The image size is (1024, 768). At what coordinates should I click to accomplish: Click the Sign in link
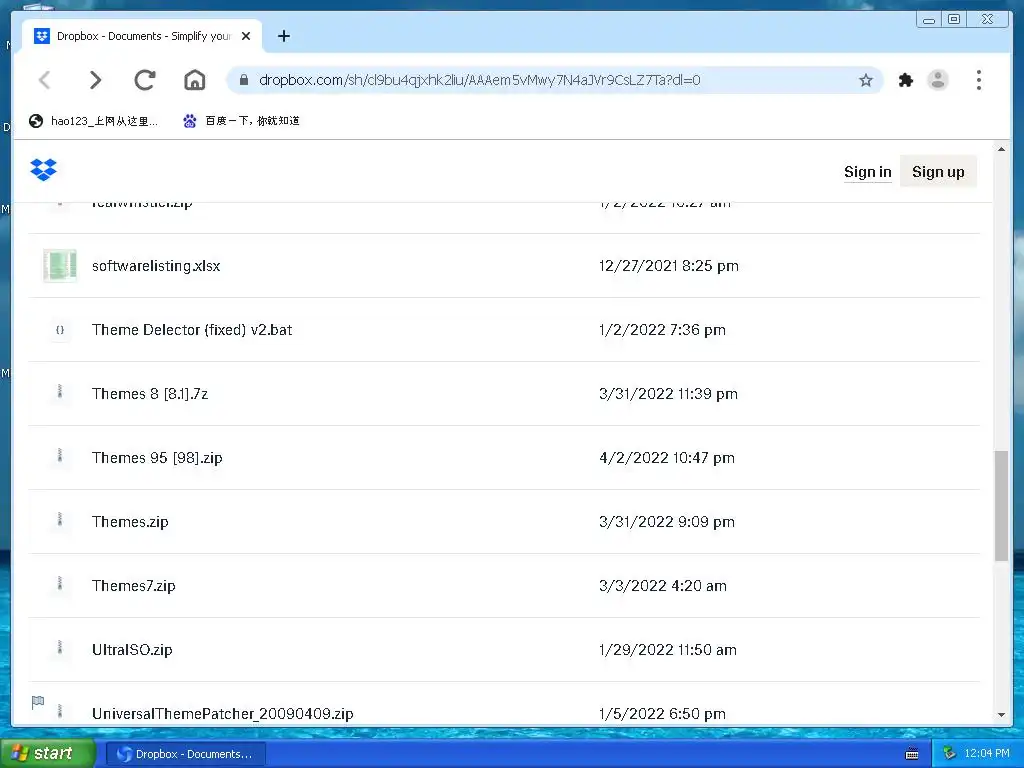867,172
